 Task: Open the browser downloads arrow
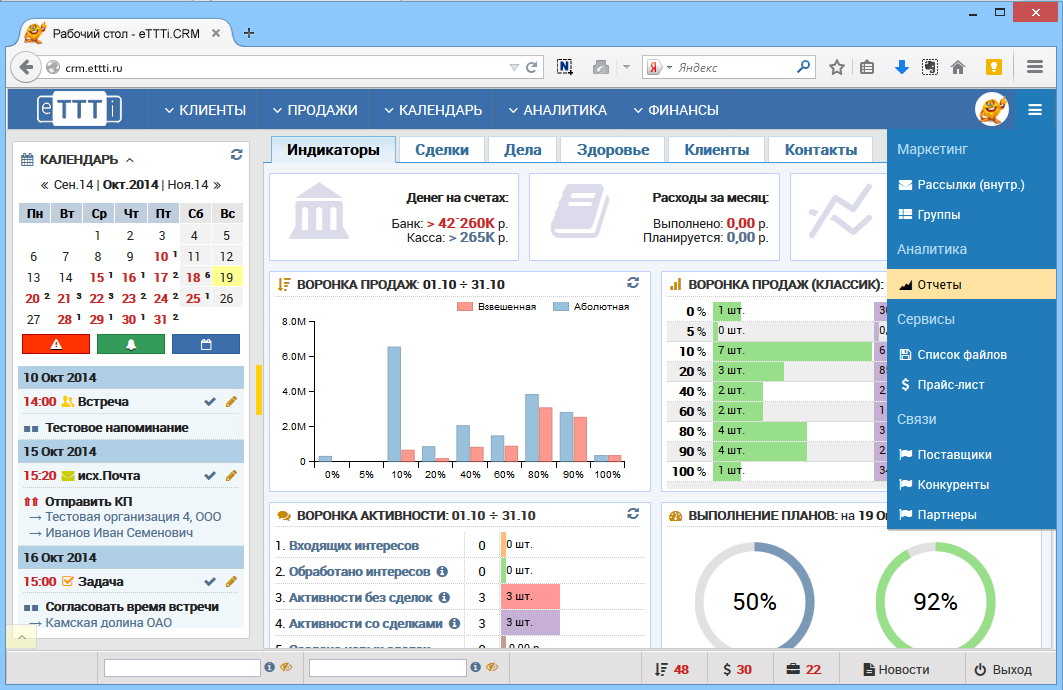click(901, 67)
